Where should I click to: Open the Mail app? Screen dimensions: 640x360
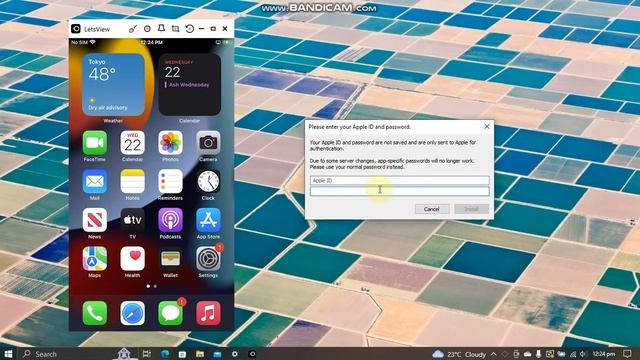pyautogui.click(x=95, y=181)
